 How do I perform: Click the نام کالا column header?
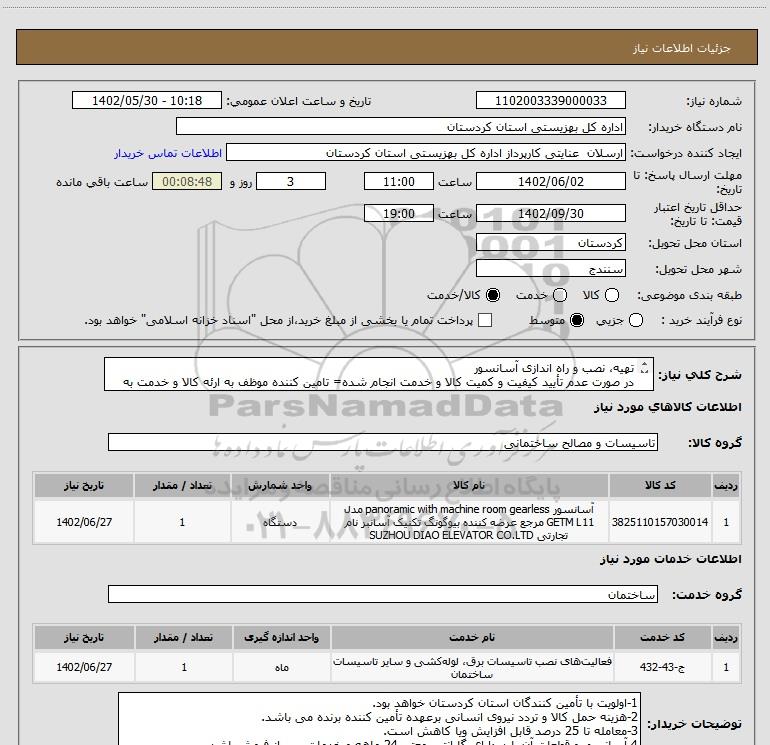469,486
